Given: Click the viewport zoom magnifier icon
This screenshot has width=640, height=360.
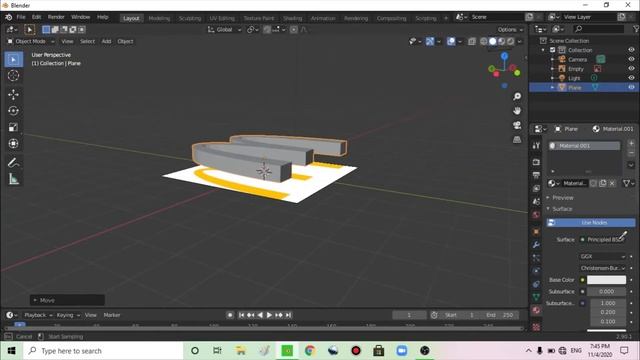Looking at the screenshot, I should (517, 96).
